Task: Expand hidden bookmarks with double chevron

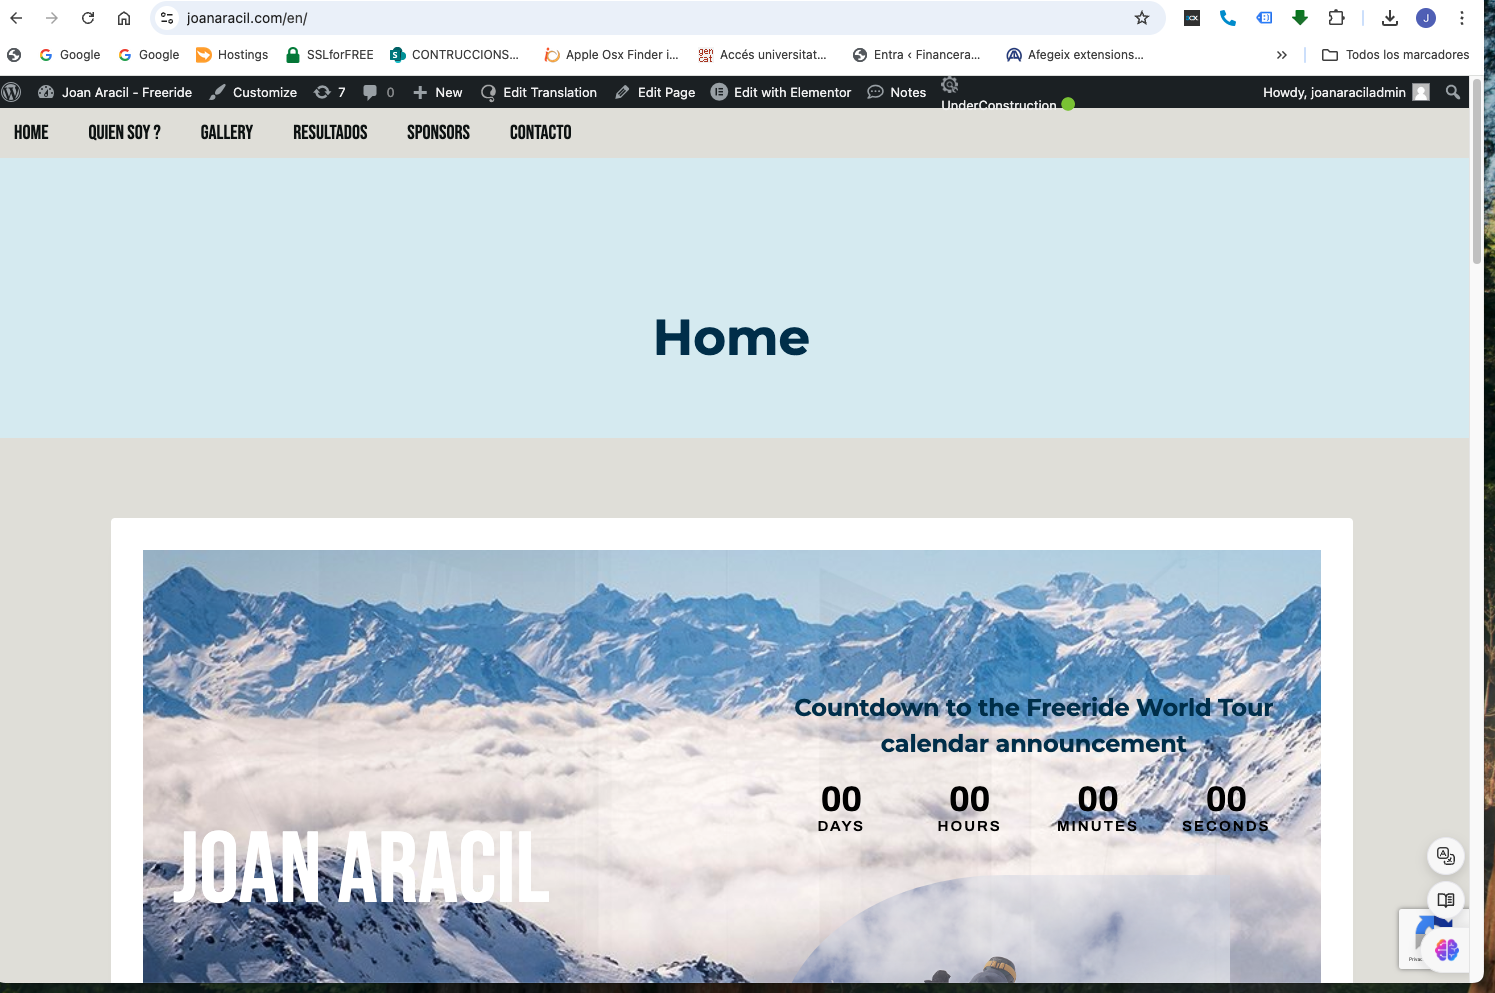Action: tap(1282, 55)
